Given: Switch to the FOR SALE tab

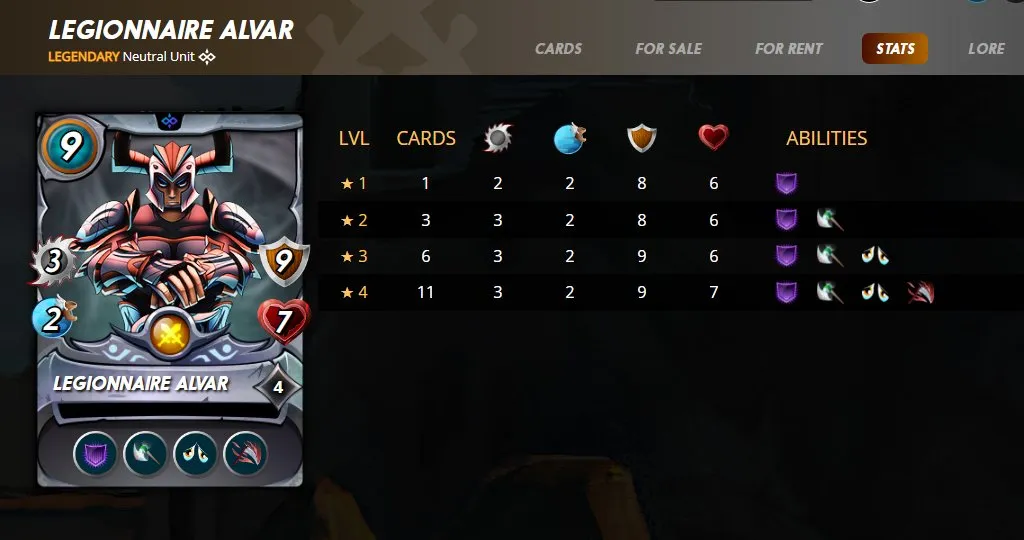Looking at the screenshot, I should click(x=668, y=48).
